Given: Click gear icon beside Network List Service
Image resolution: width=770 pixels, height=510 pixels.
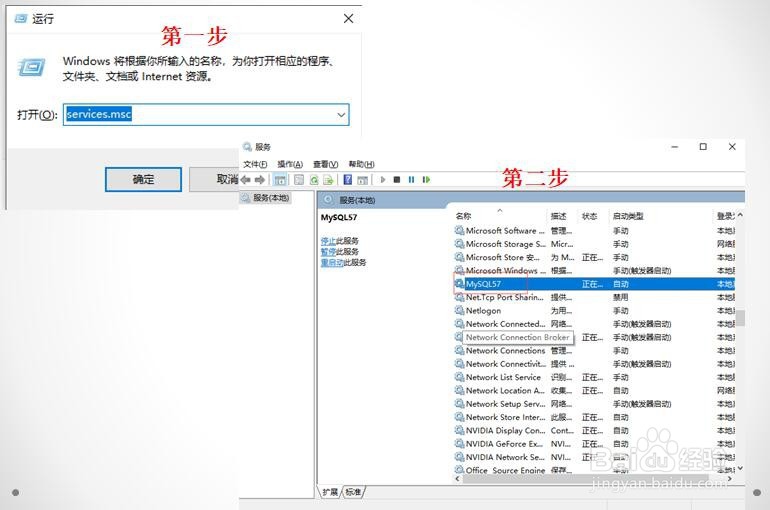Looking at the screenshot, I should 459,377.
